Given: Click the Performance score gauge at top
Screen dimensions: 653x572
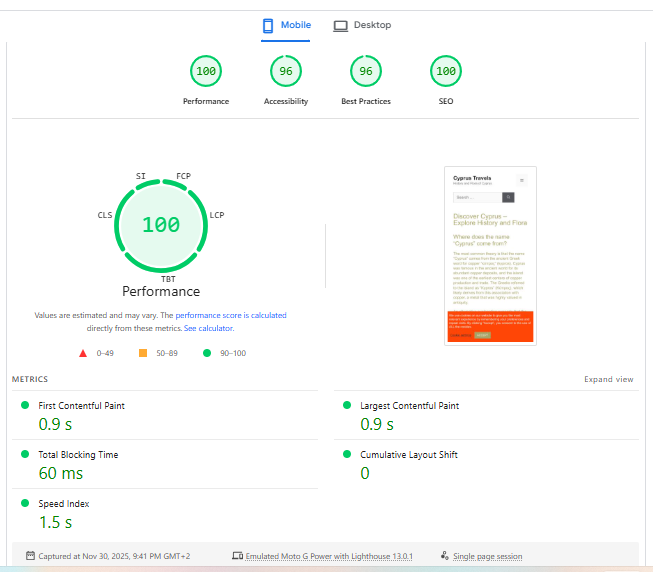Looking at the screenshot, I should click(206, 72).
